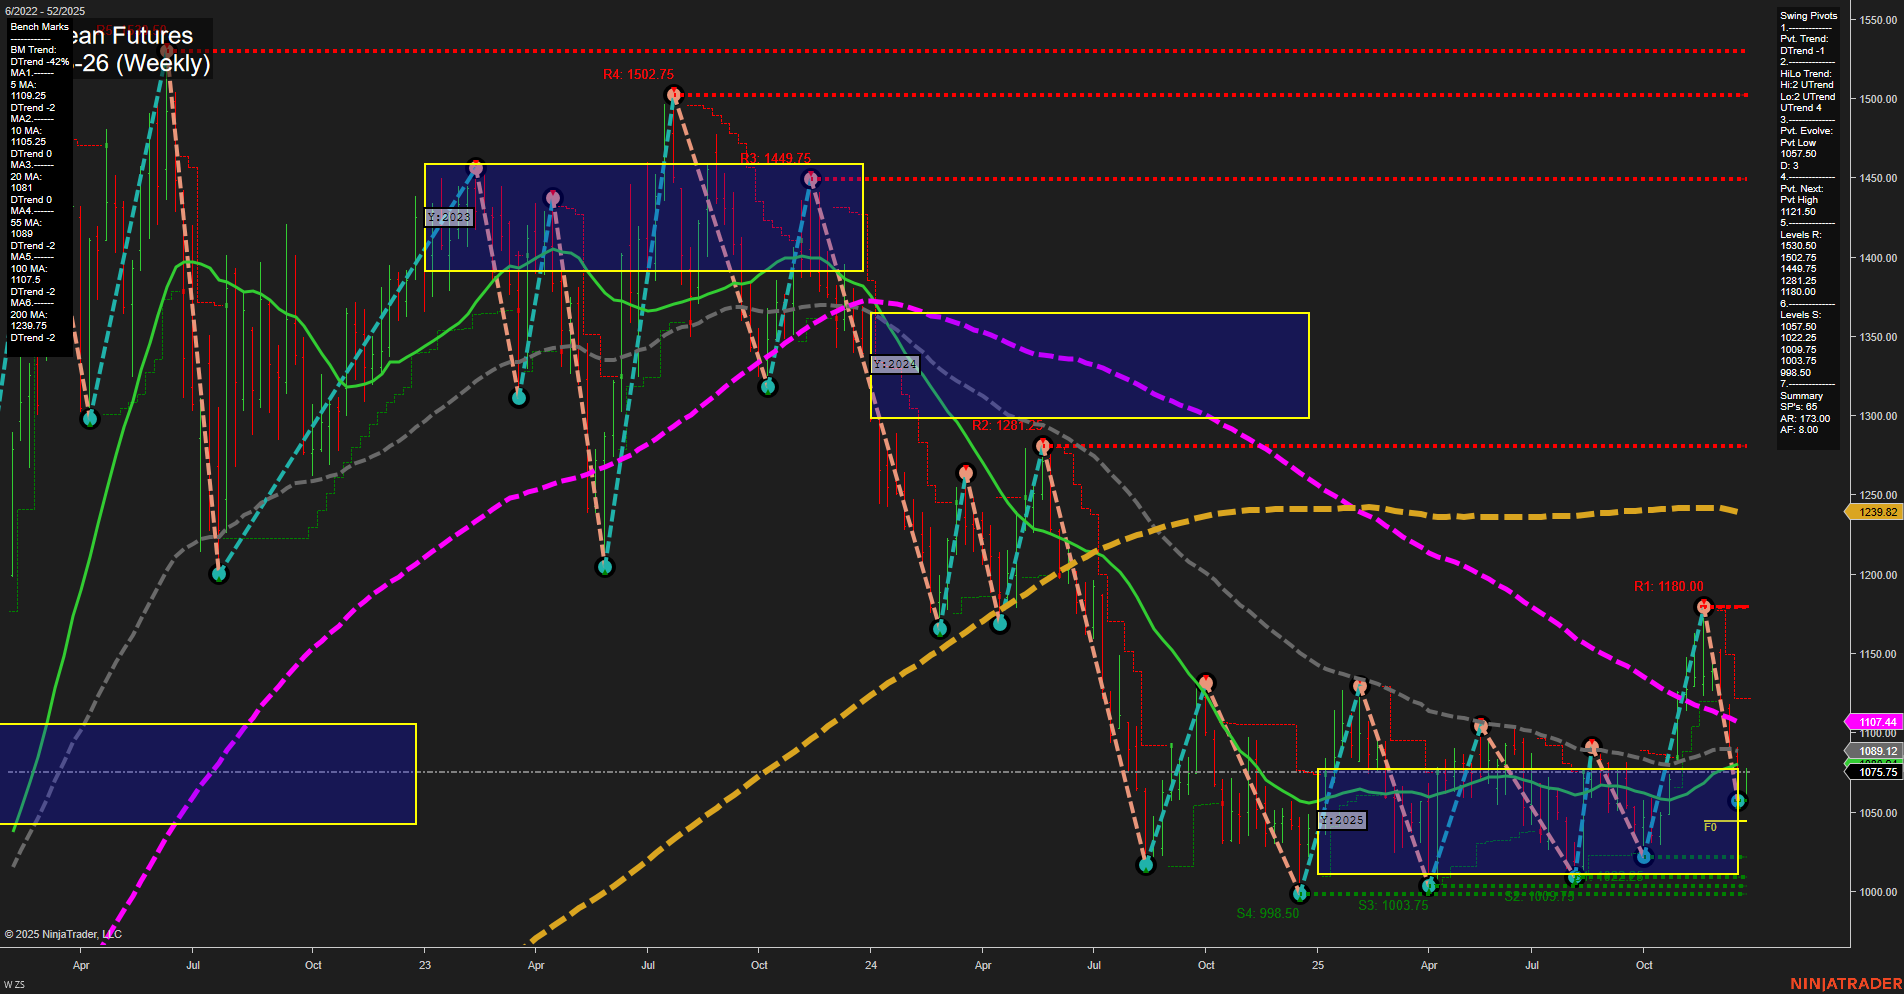Viewport: 1904px width, 994px height.
Task: Expand the Y:2024 region label
Action: click(x=895, y=364)
